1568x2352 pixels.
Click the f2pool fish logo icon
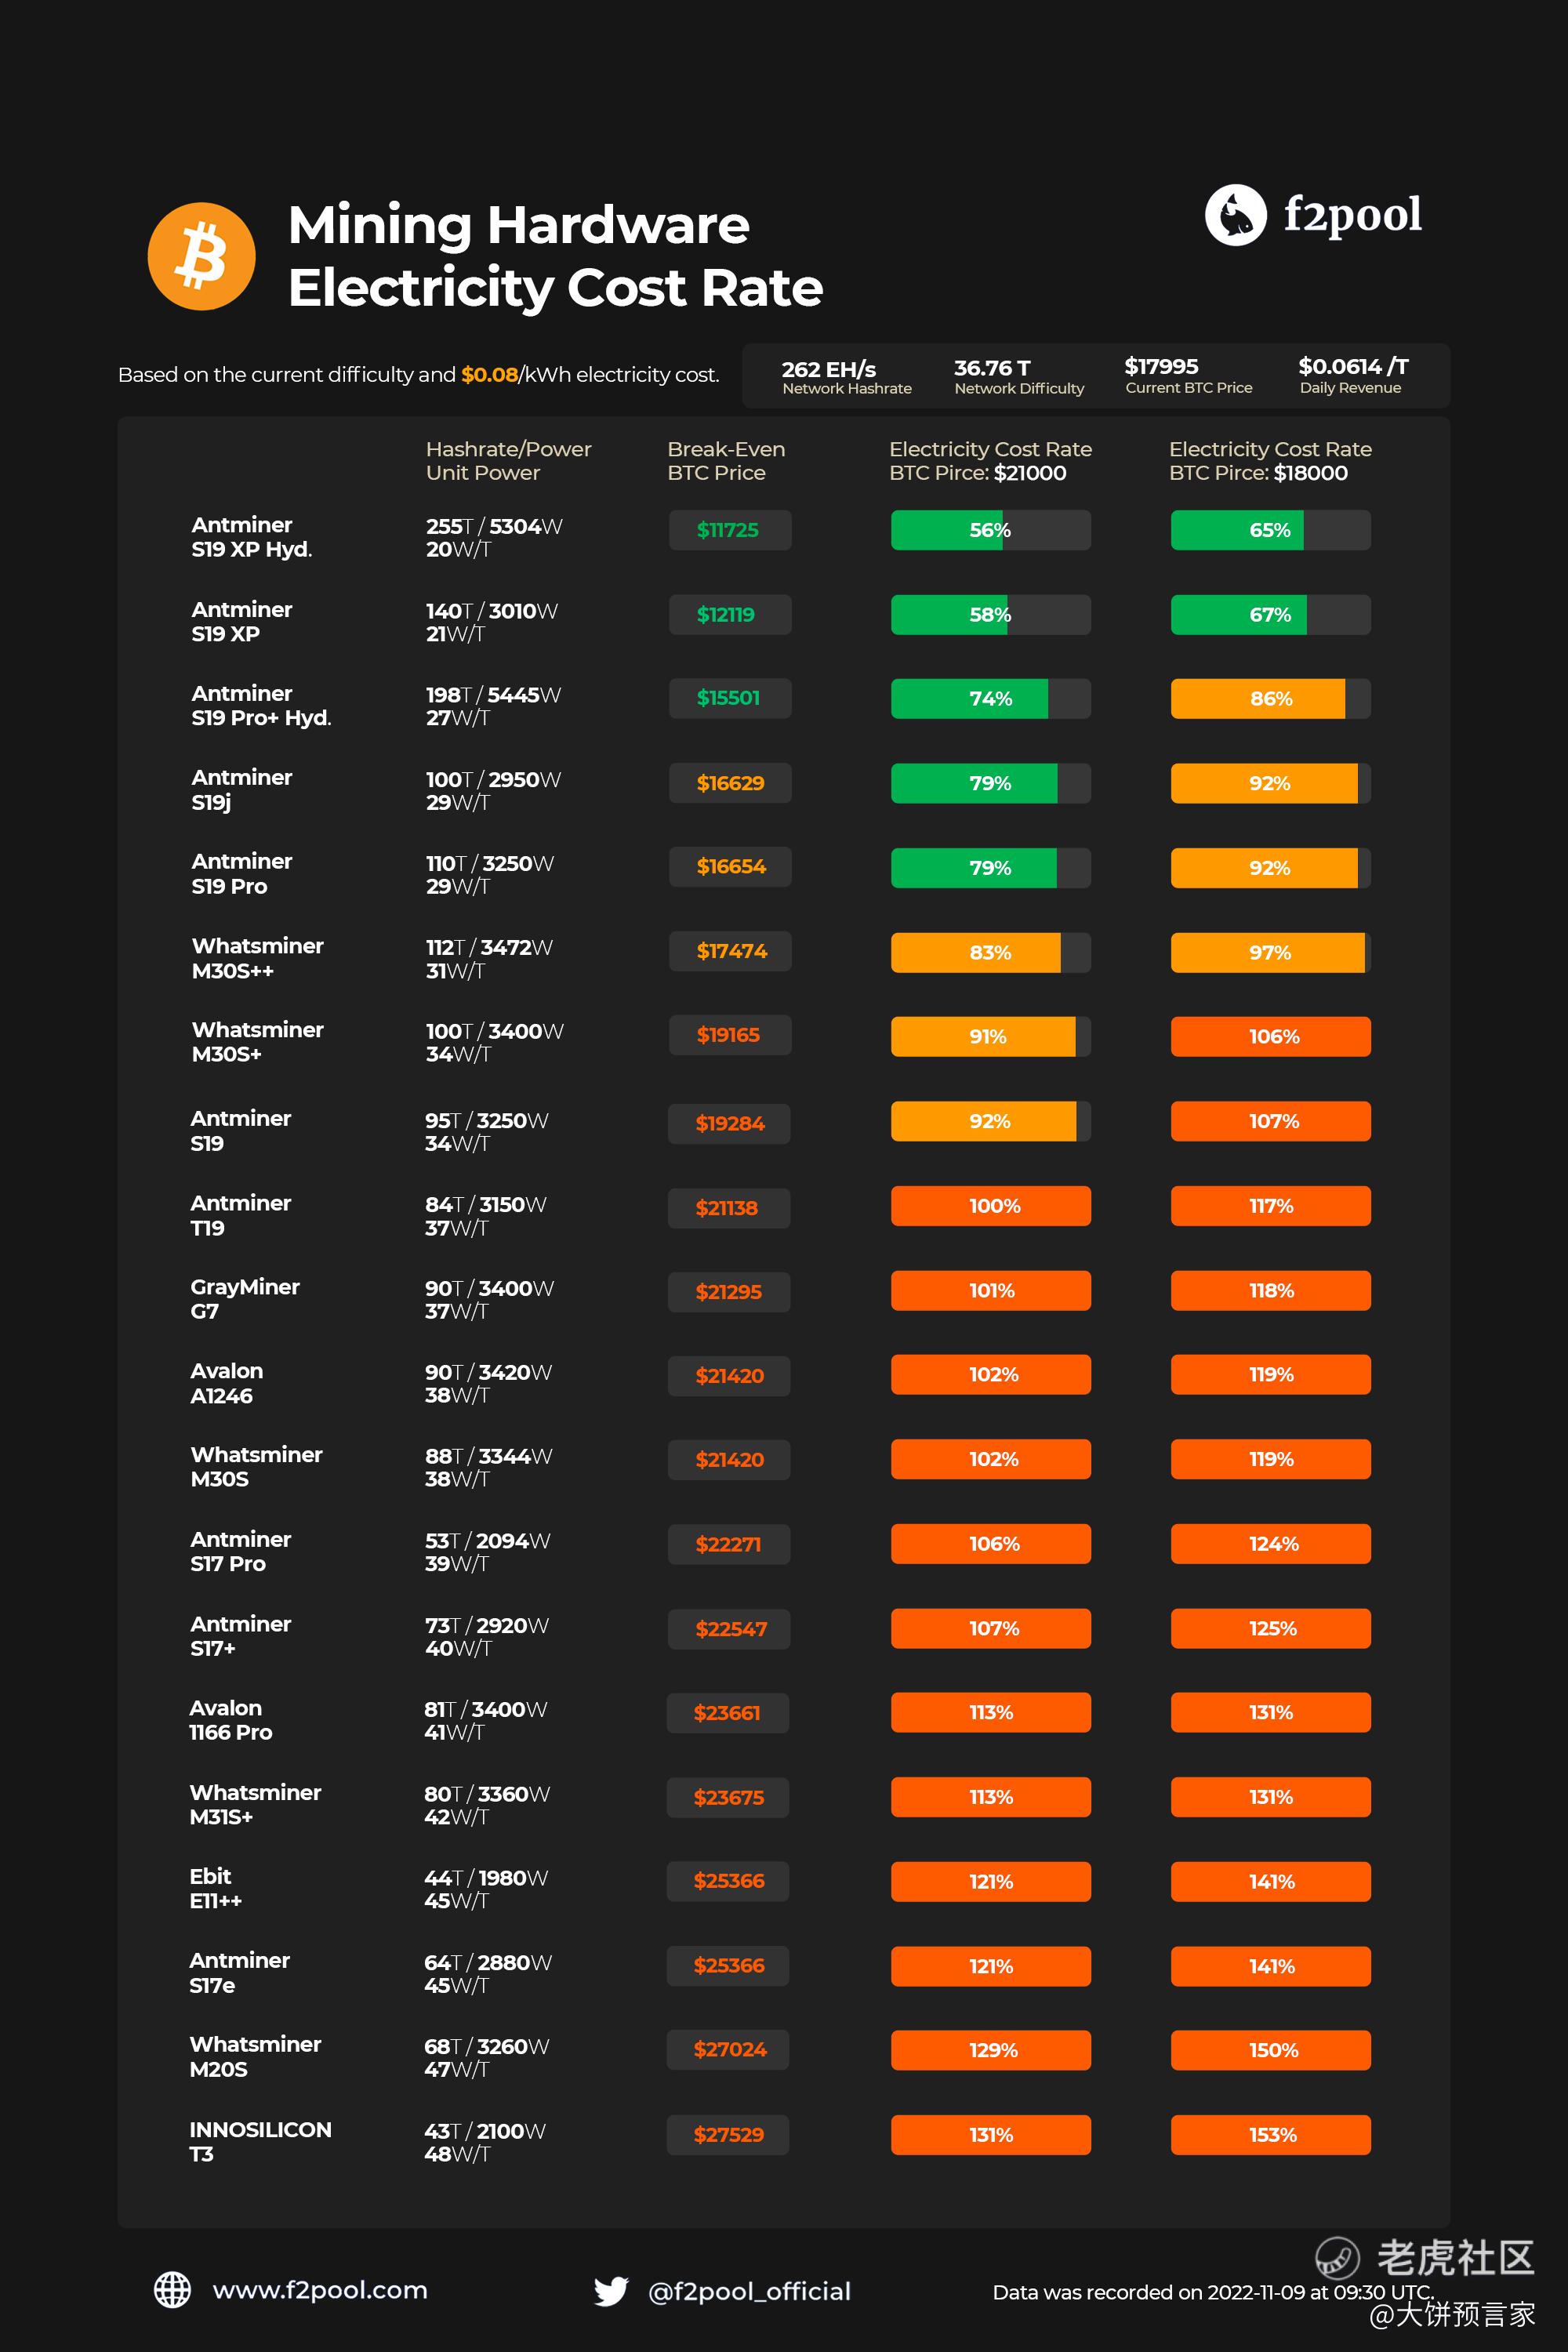1235,215
